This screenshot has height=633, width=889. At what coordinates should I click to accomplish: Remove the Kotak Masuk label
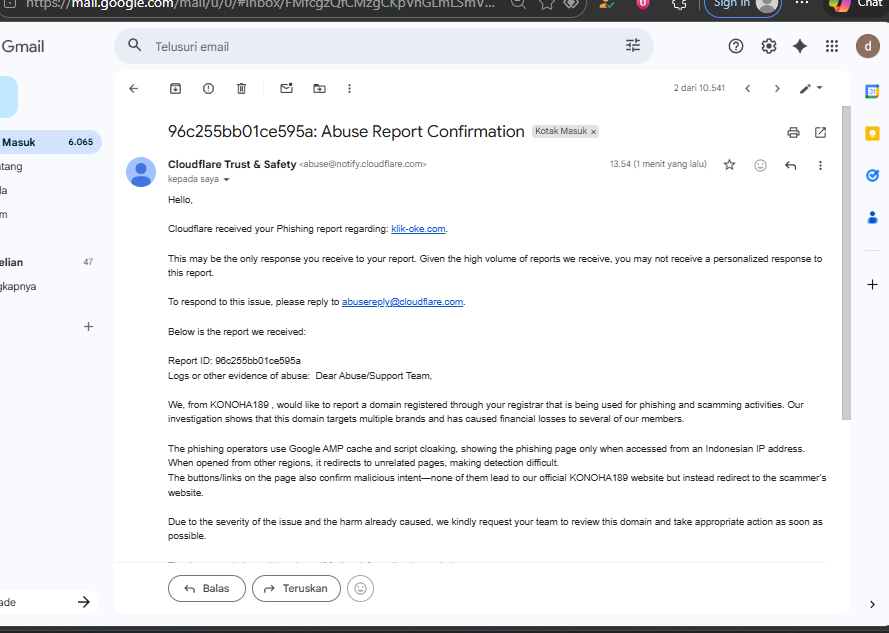[594, 132]
